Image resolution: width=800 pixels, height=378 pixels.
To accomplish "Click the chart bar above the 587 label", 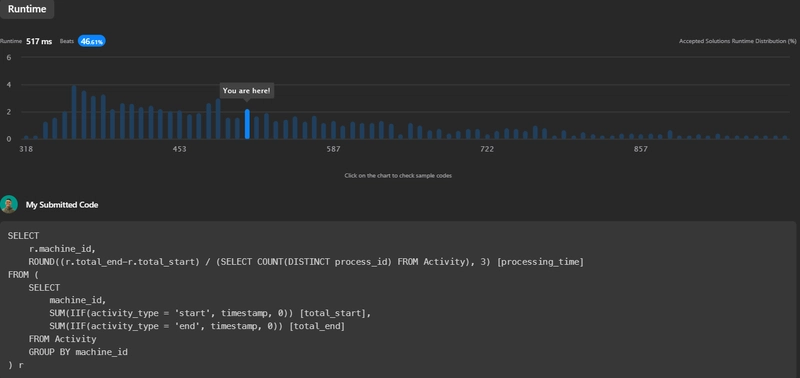I will point(334,130).
